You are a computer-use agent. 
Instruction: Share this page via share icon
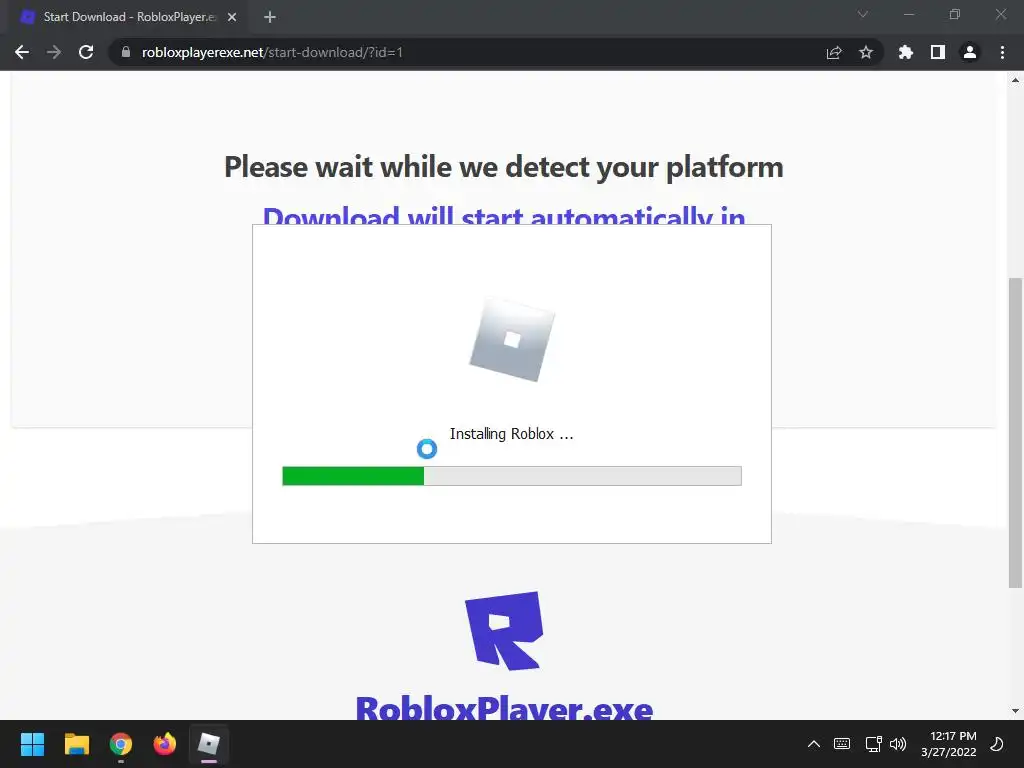[x=834, y=52]
